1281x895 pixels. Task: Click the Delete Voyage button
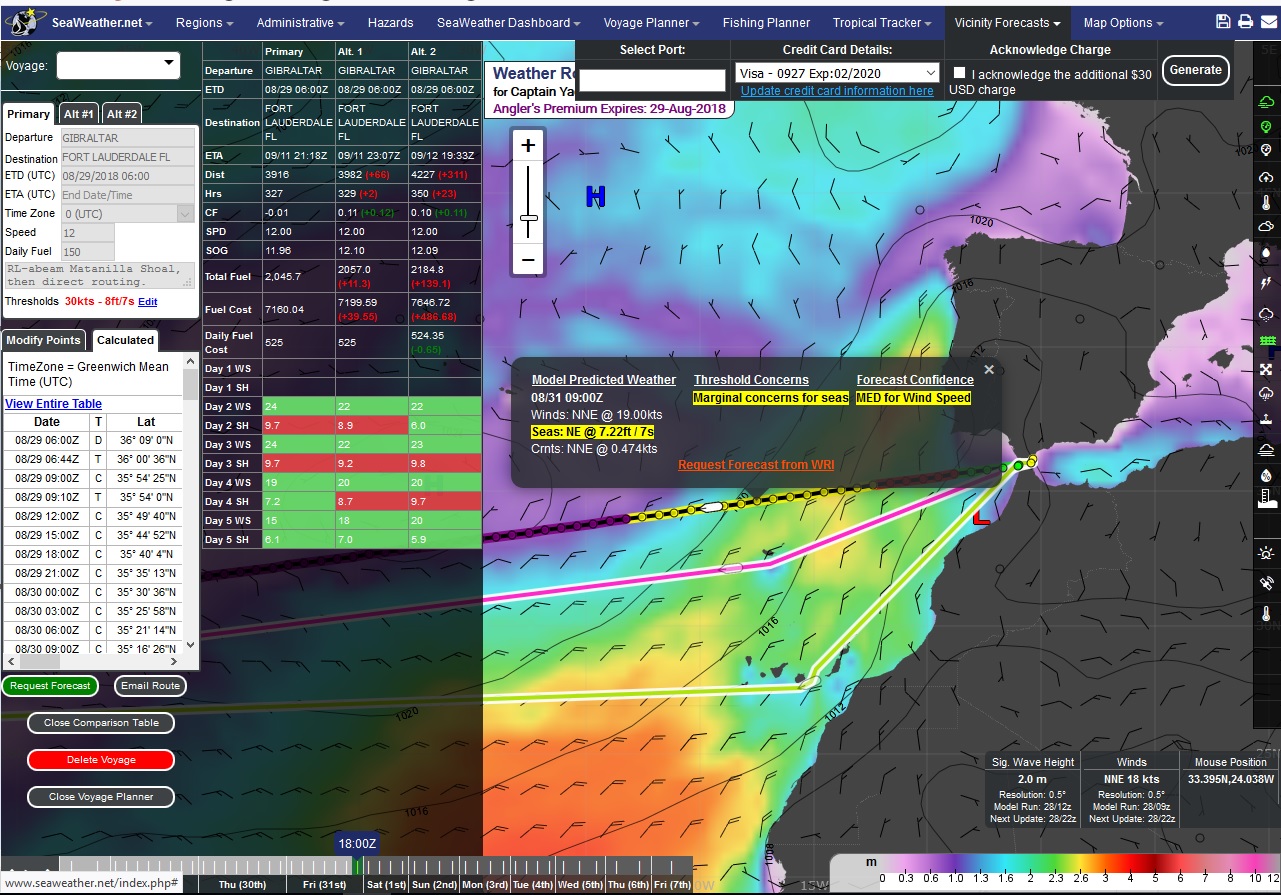[x=101, y=760]
